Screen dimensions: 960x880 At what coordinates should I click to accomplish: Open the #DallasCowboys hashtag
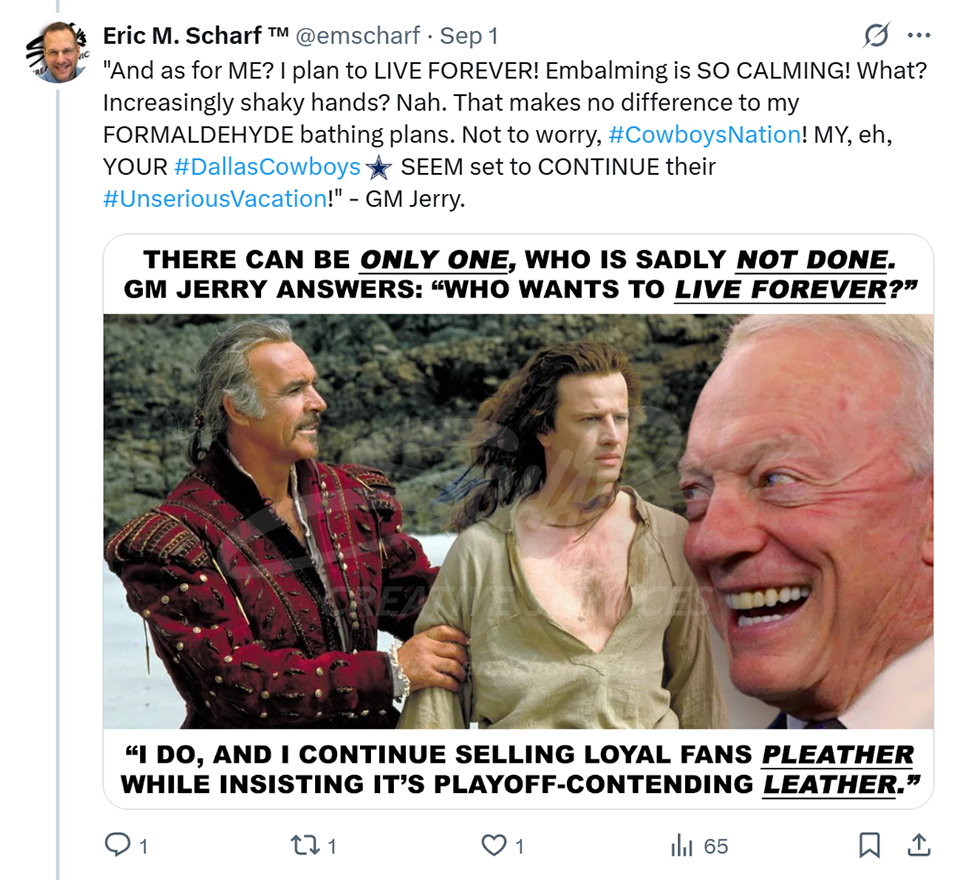pyautogui.click(x=273, y=166)
